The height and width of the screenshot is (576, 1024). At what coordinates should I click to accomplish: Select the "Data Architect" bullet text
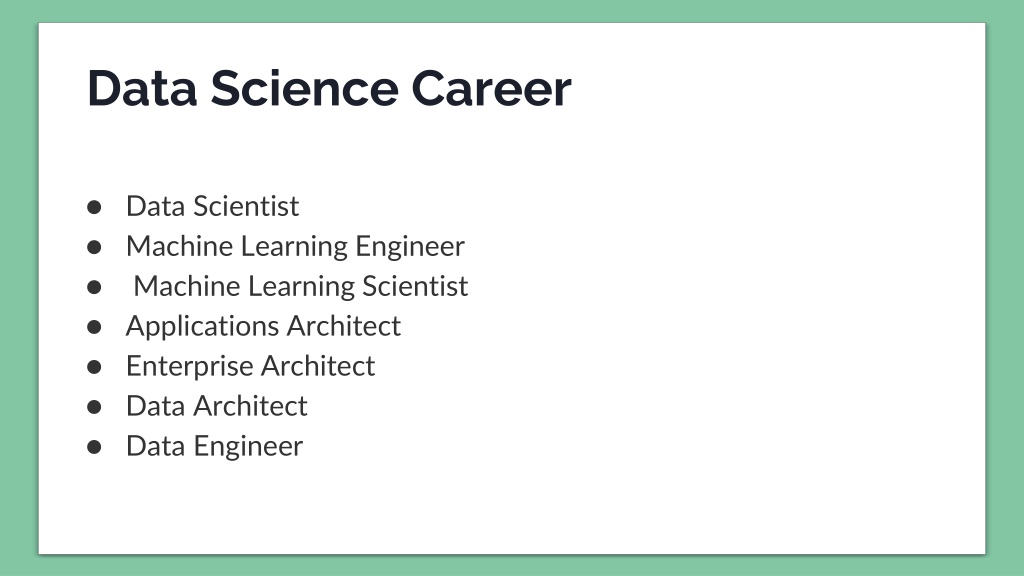[x=217, y=406]
